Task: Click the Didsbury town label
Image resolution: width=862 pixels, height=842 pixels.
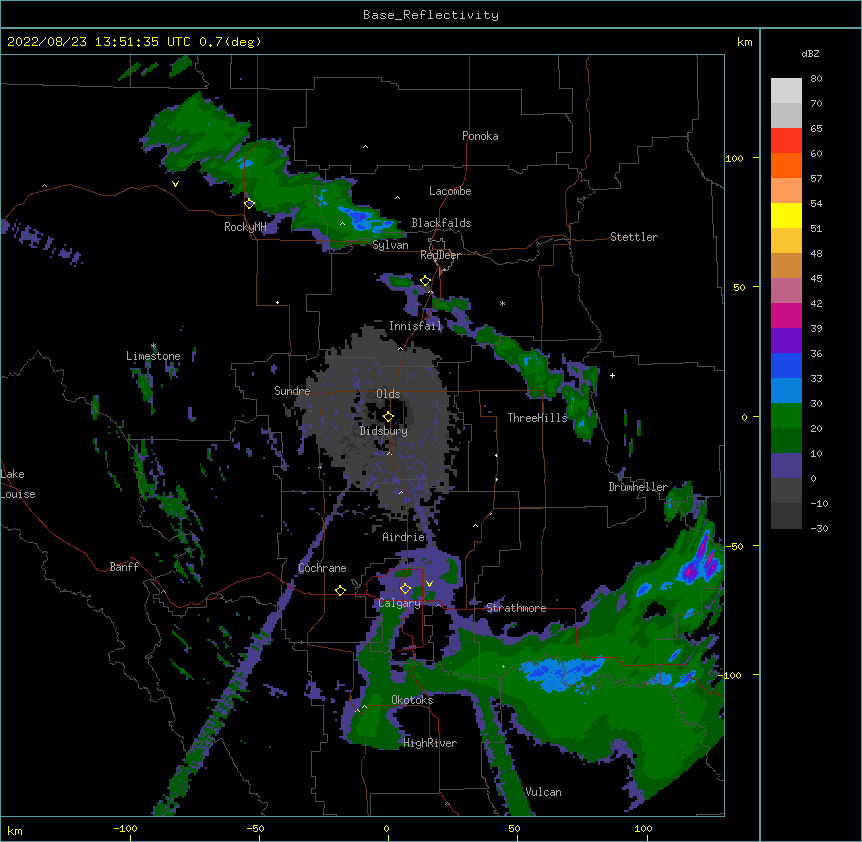Action: (x=384, y=431)
